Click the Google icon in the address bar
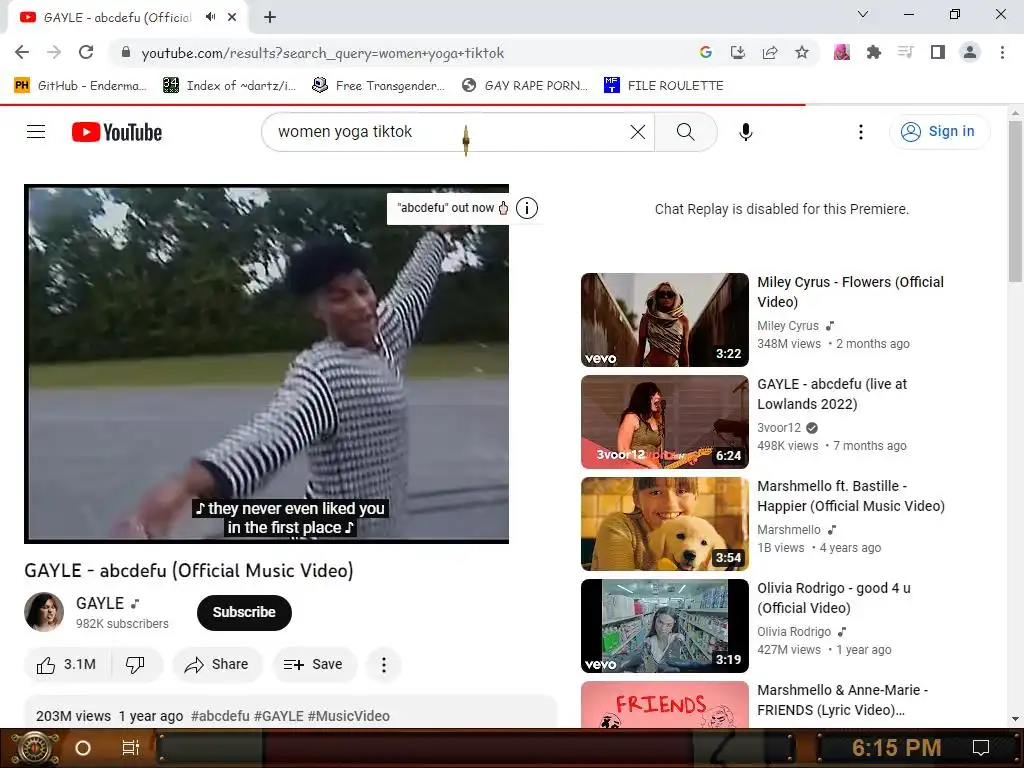Screen dimensions: 1024x768 tap(705, 52)
